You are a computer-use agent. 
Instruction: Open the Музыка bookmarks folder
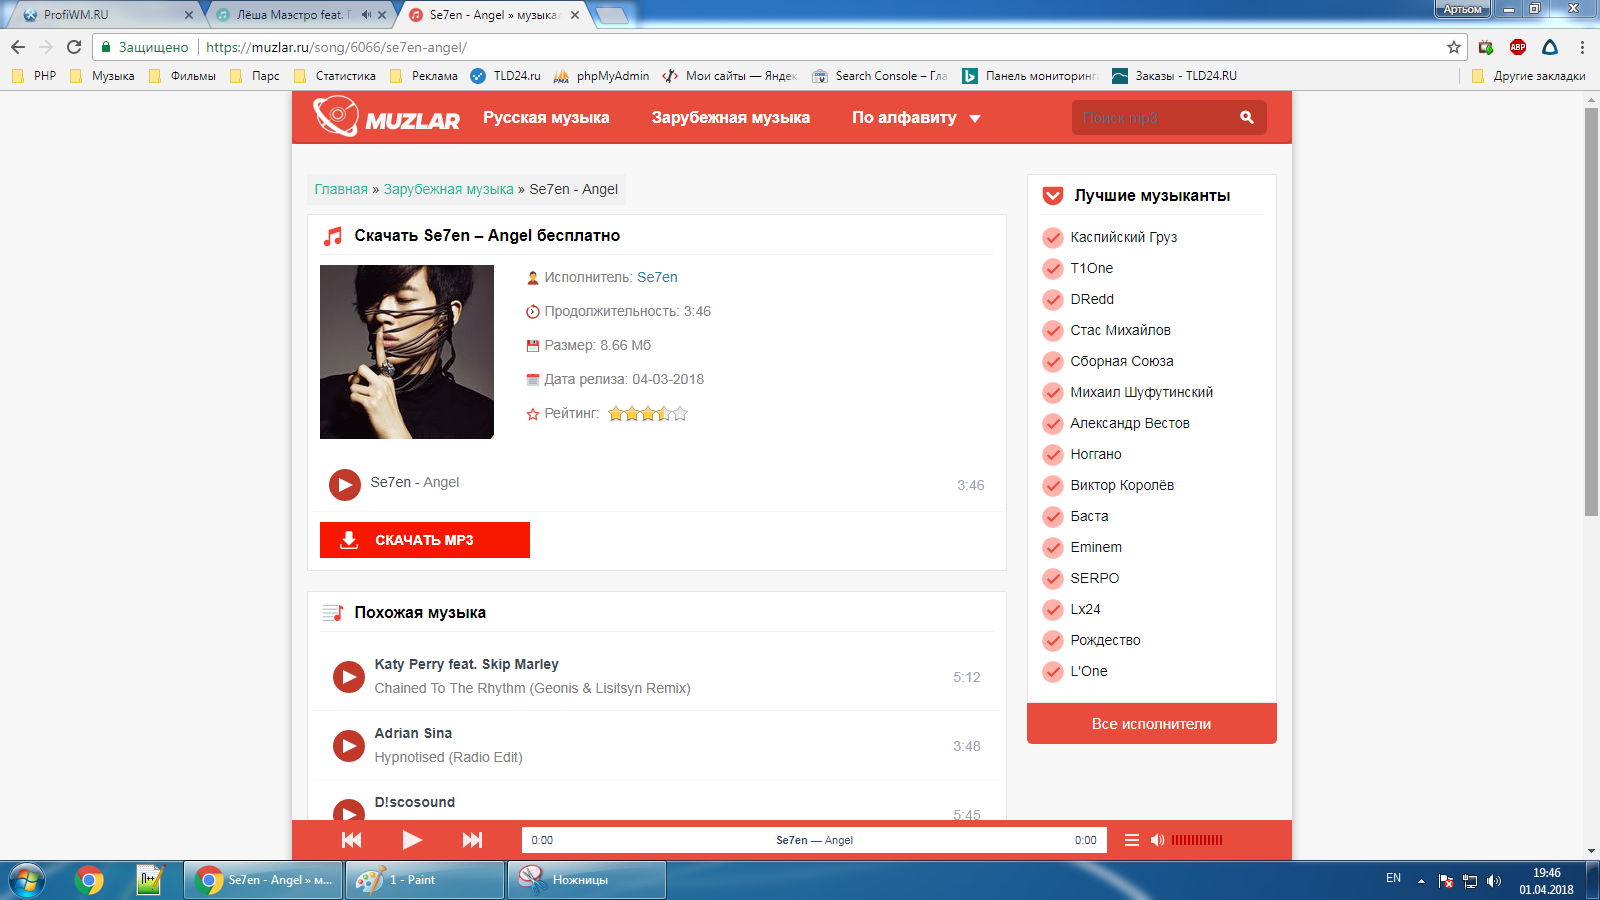coord(102,76)
